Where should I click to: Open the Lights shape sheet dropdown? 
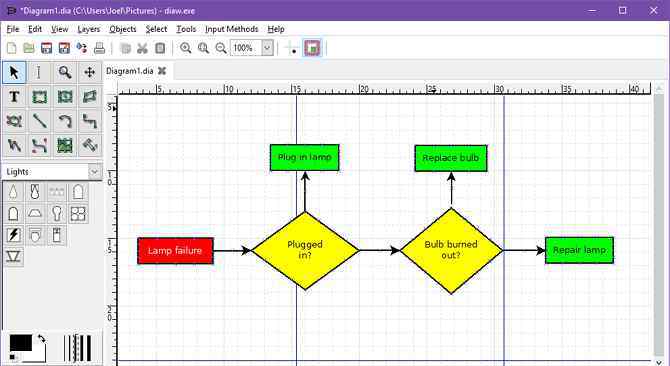pos(94,172)
